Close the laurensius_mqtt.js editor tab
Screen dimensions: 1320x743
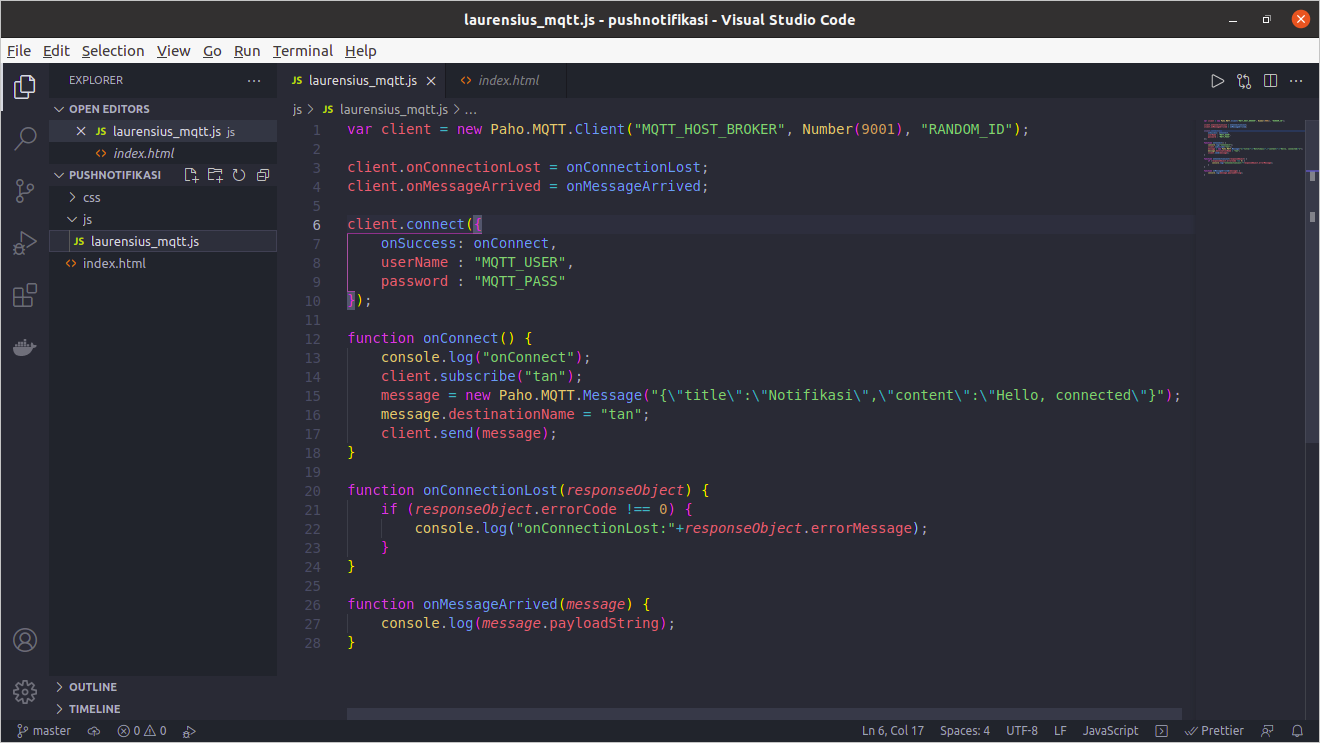pyautogui.click(x=430, y=81)
